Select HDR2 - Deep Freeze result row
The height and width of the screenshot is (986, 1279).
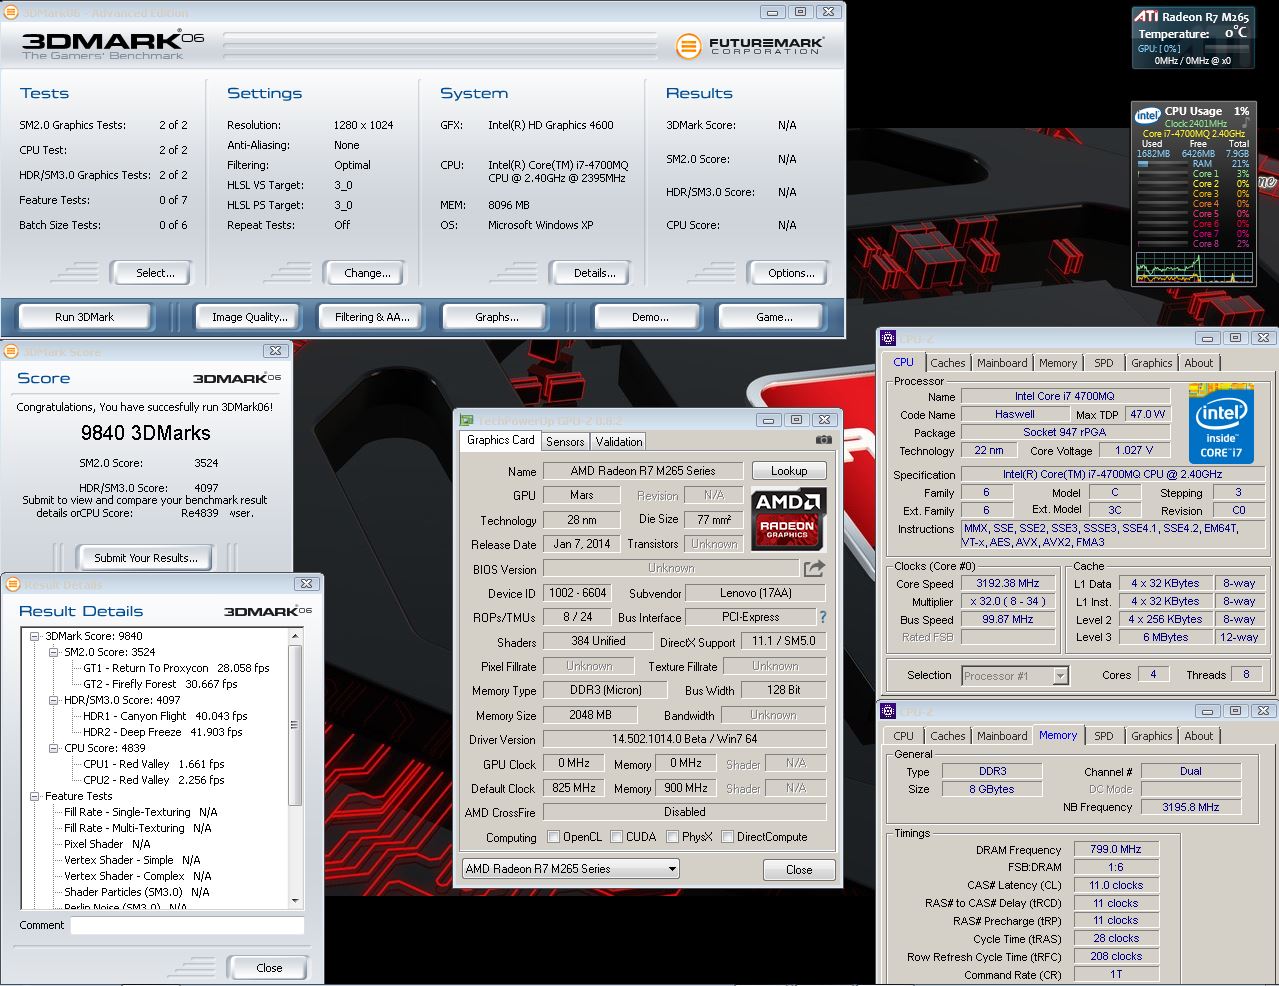162,732
